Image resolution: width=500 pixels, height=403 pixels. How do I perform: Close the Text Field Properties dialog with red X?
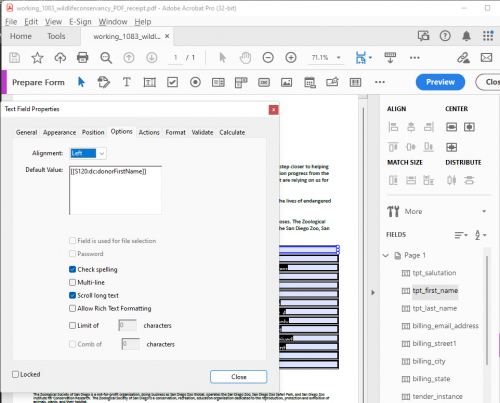point(273,110)
